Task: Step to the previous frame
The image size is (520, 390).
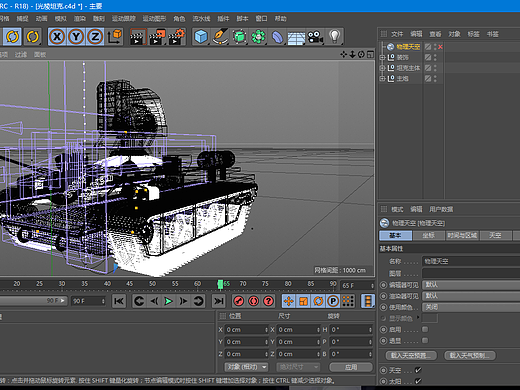Action: tap(154, 301)
